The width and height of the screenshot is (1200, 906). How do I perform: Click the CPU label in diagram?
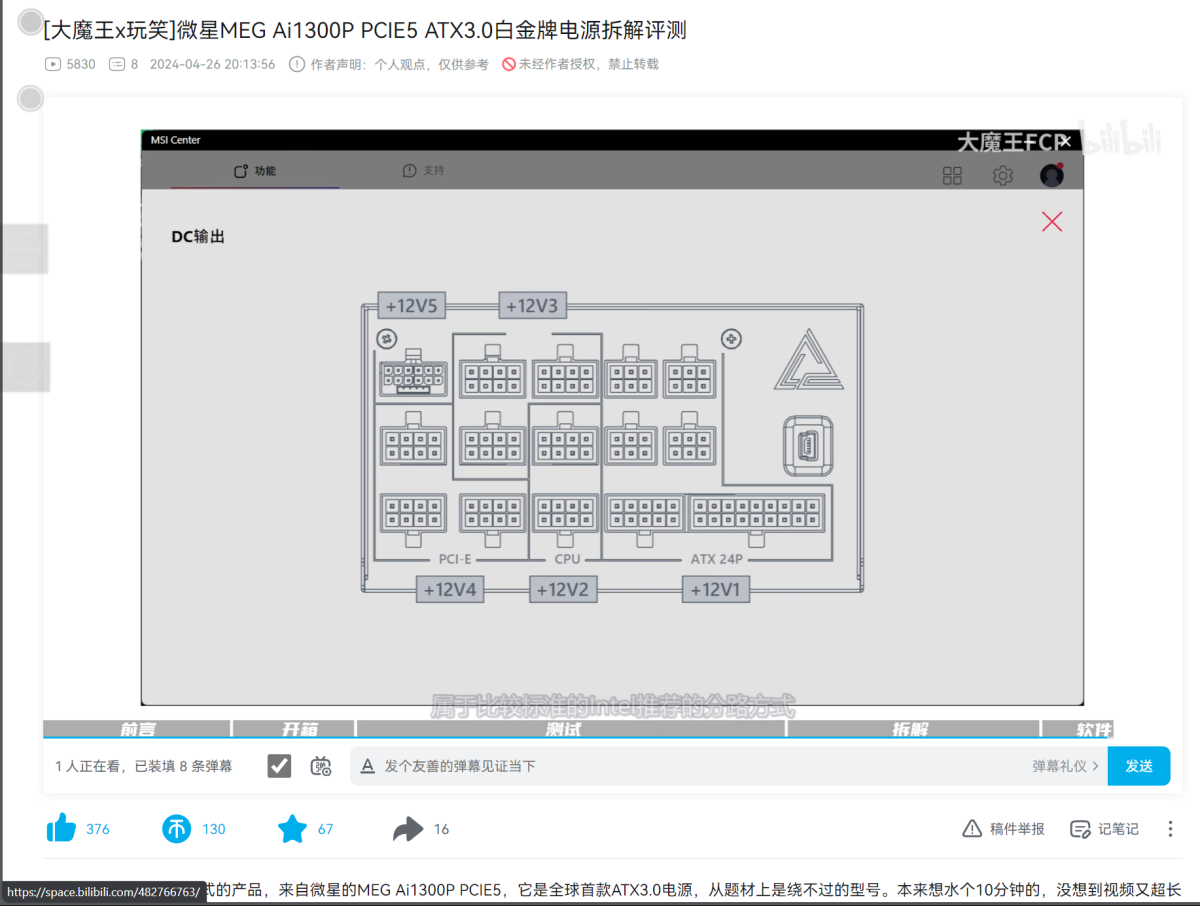pos(567,559)
